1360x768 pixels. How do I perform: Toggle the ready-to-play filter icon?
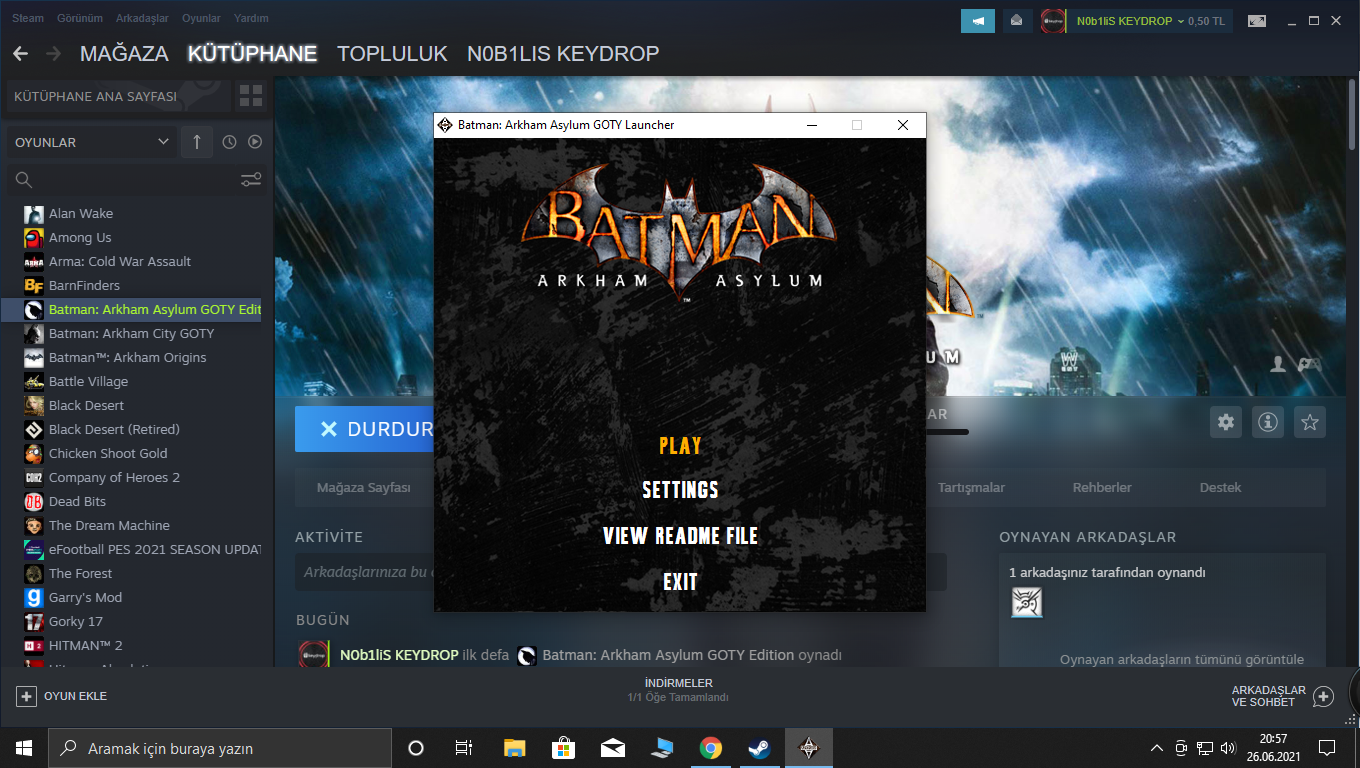coord(255,142)
